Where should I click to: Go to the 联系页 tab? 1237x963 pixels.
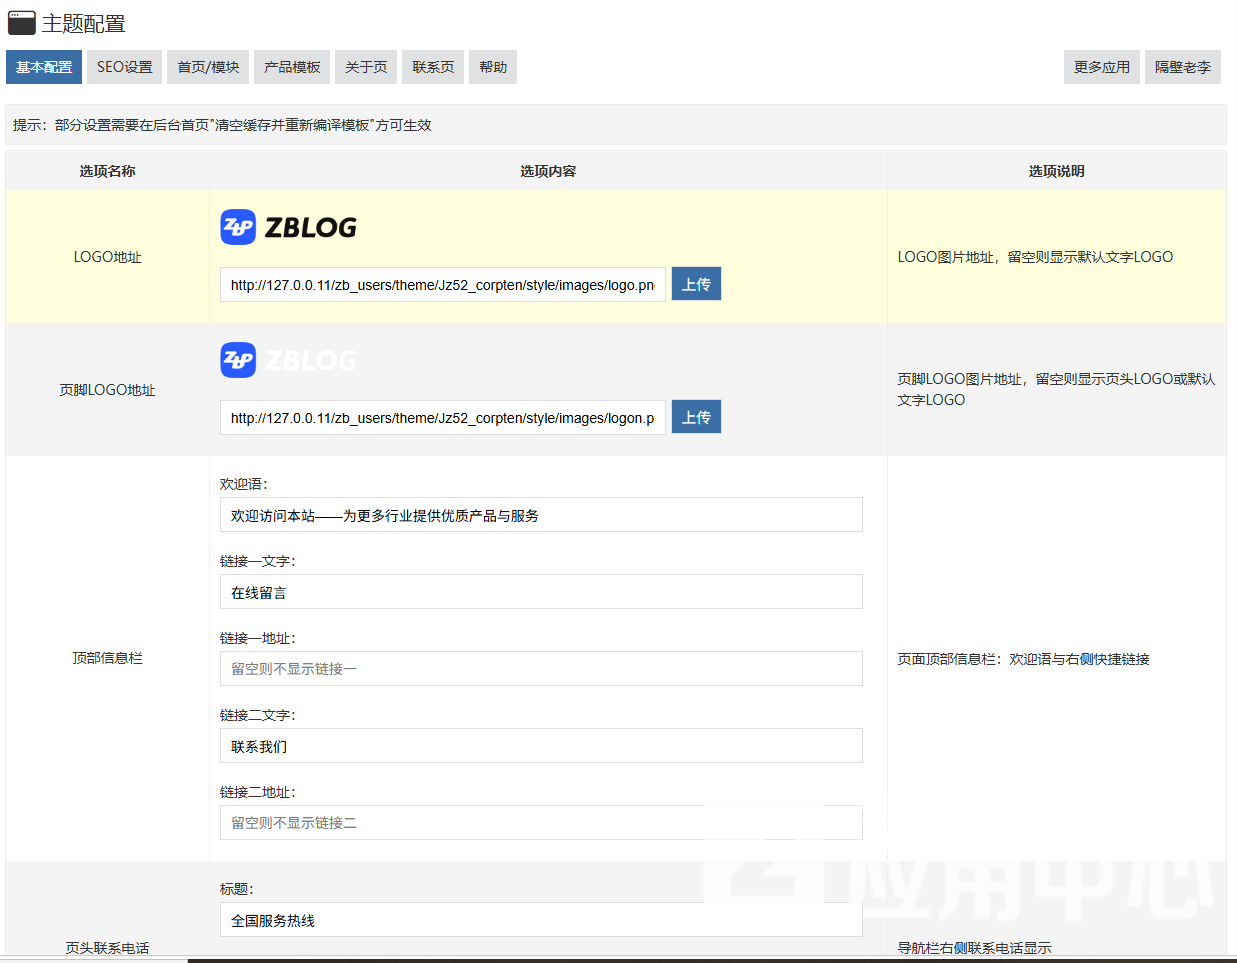click(433, 67)
